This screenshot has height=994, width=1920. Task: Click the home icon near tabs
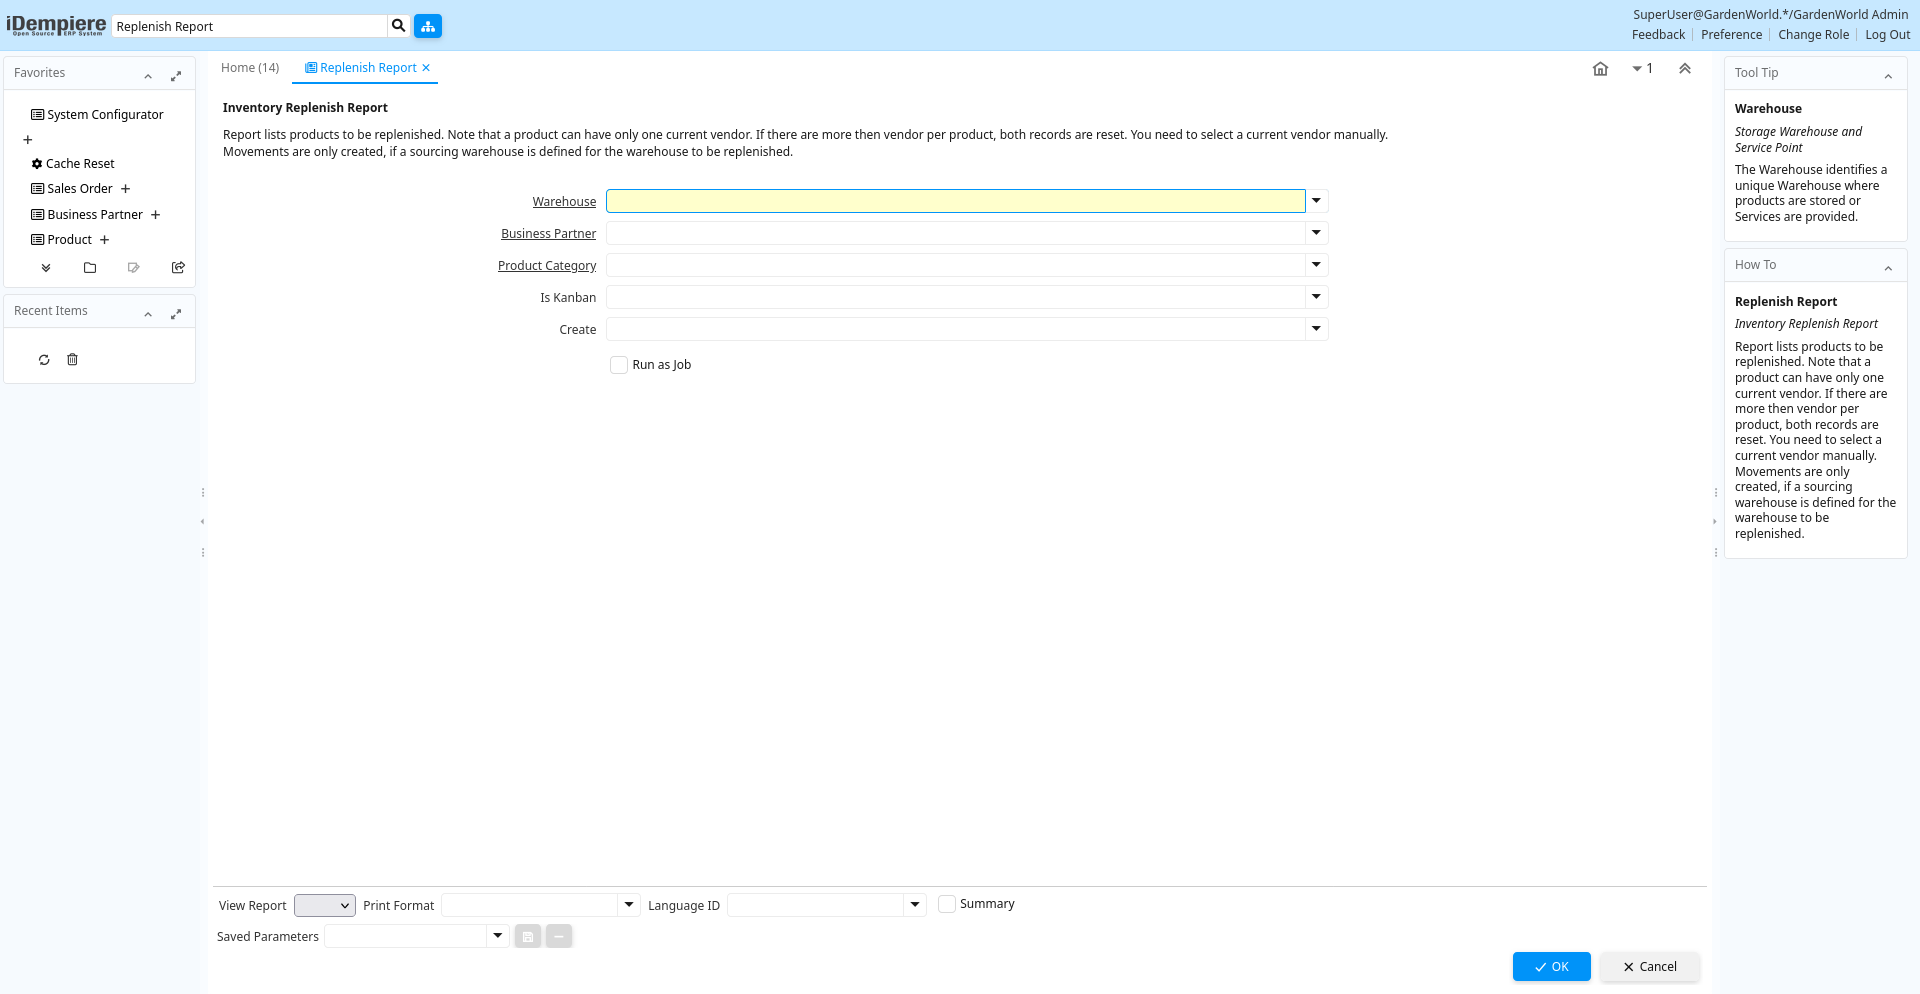[x=1600, y=69]
